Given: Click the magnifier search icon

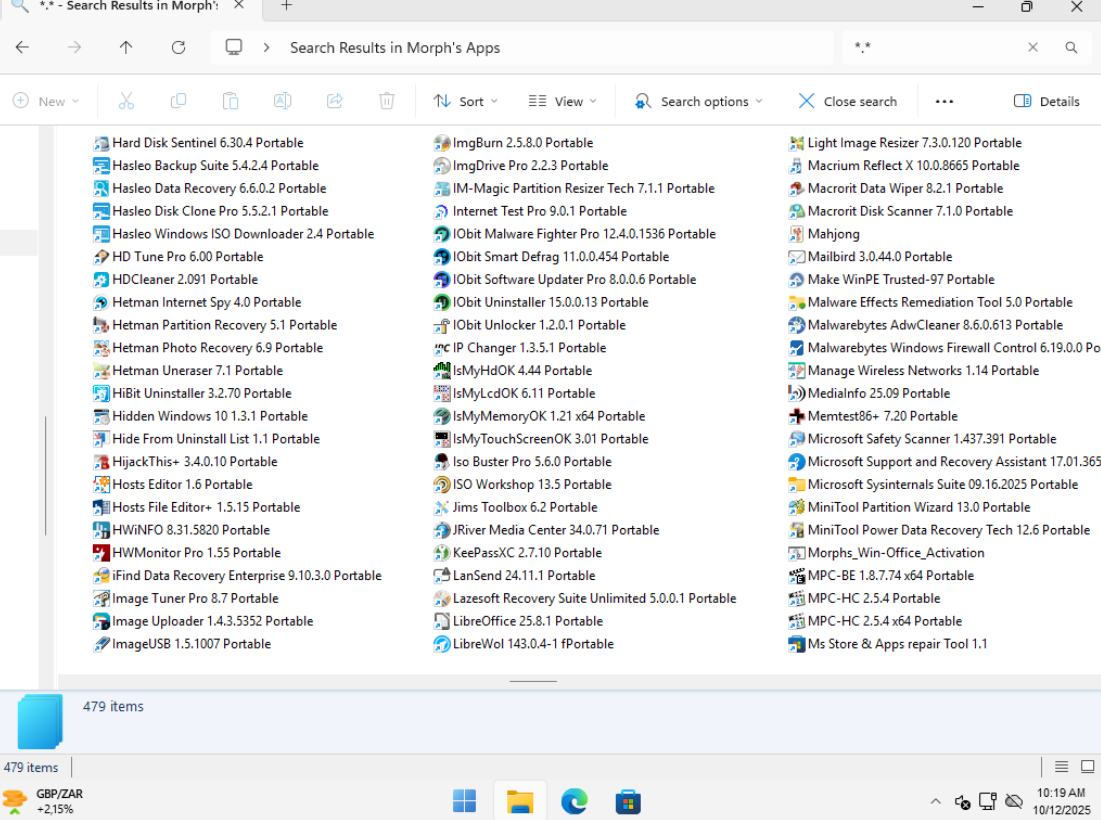Looking at the screenshot, I should point(1071,47).
